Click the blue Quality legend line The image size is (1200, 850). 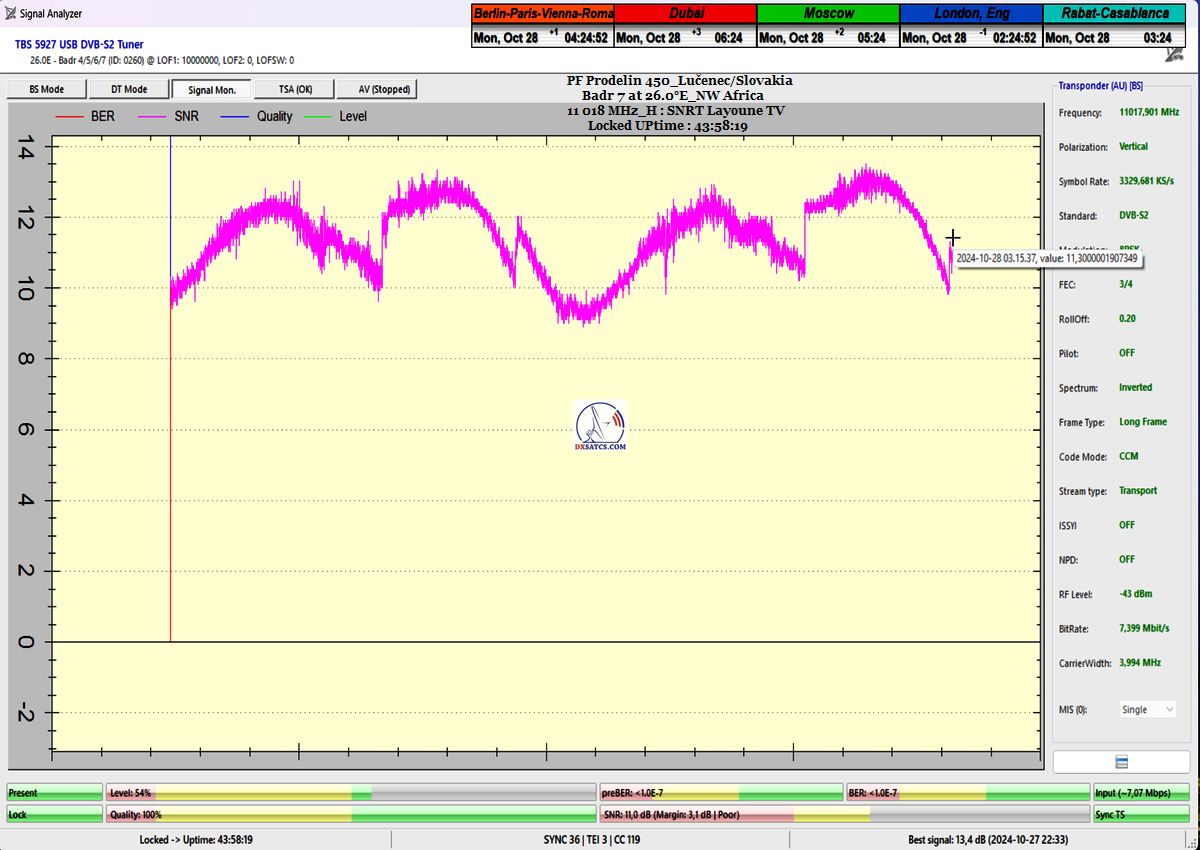(x=235, y=117)
